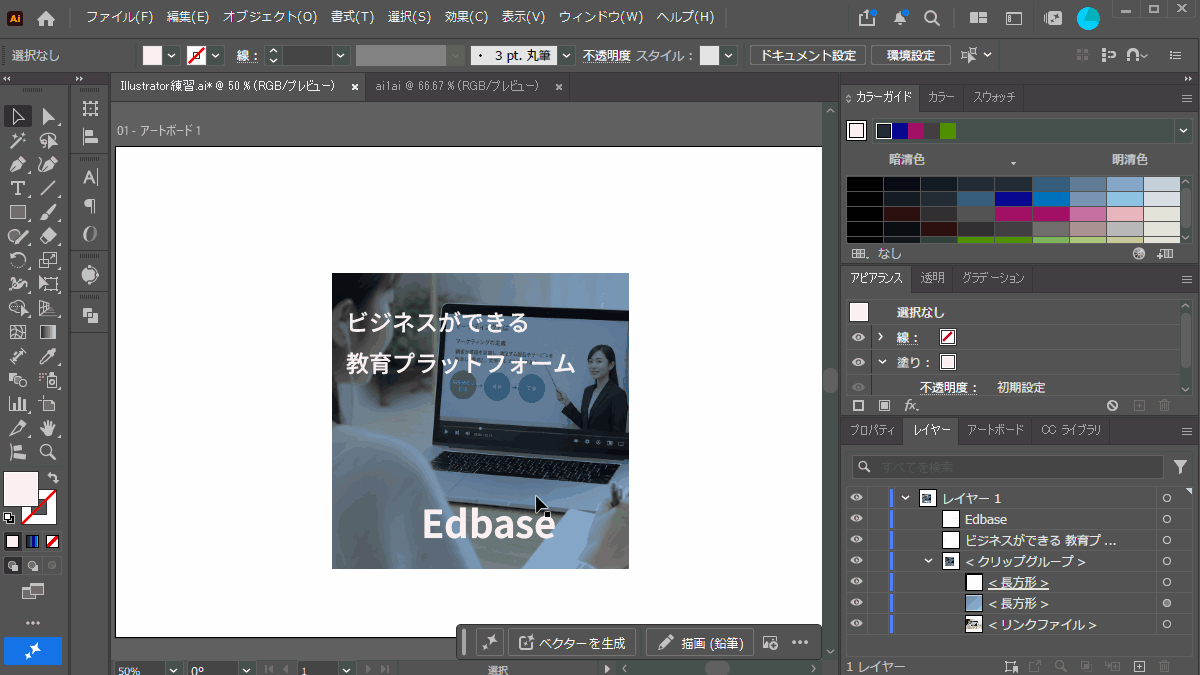Switch to the プロパティ tab
This screenshot has height=675, width=1200.
872,430
